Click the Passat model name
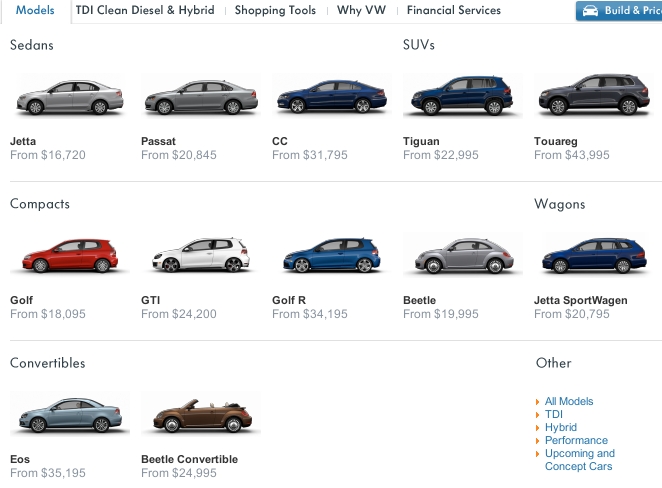Screen dimensions: 662x488 158,141
